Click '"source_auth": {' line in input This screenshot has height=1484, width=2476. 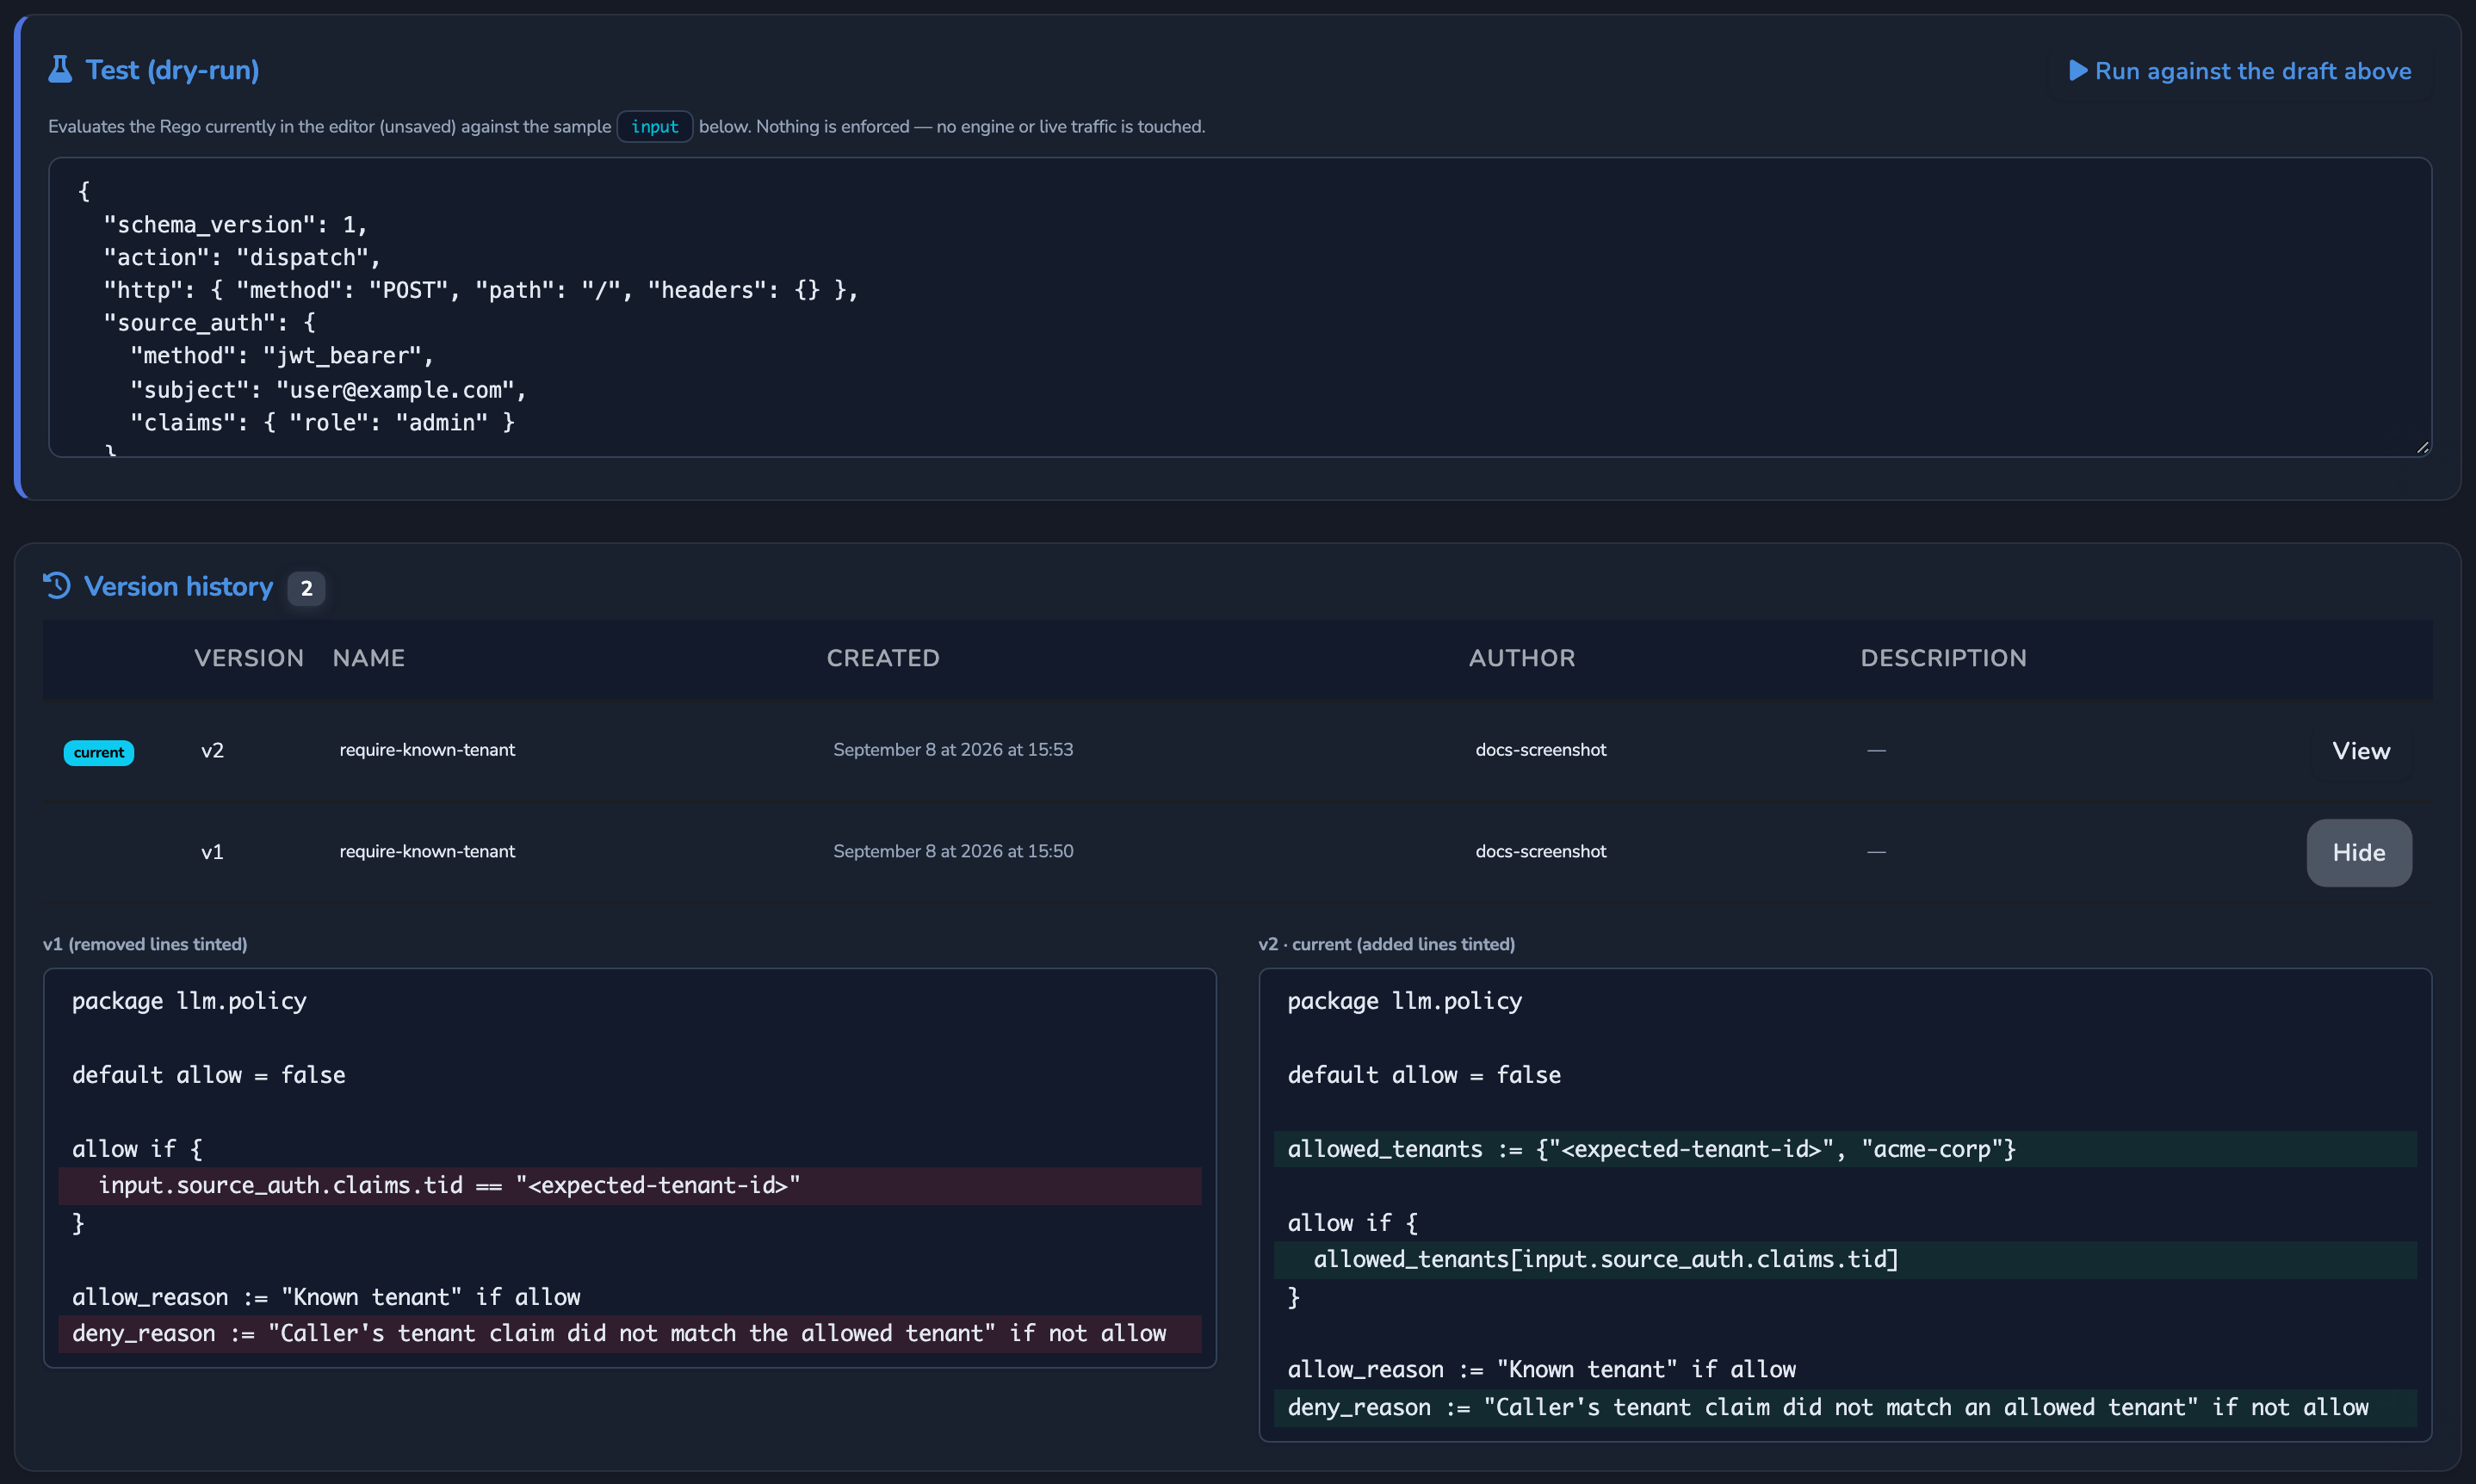pyautogui.click(x=209, y=323)
